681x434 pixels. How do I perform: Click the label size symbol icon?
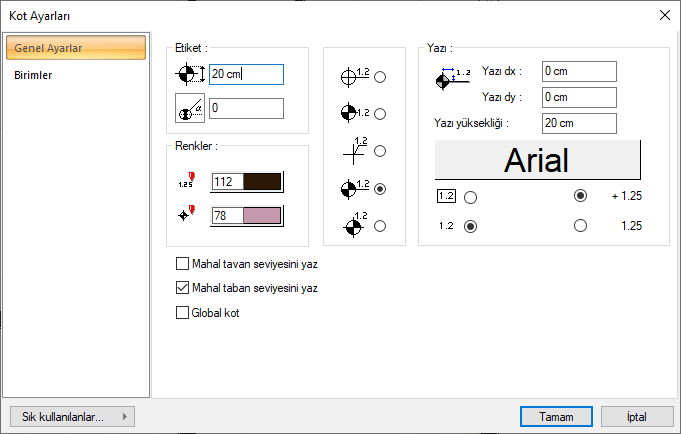[x=190, y=74]
